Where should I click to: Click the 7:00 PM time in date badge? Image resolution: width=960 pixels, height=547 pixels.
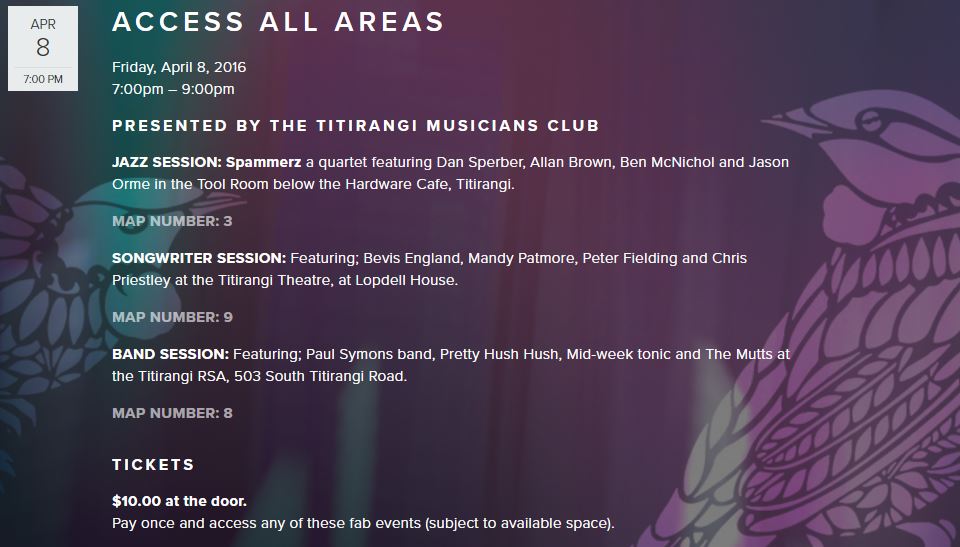pyautogui.click(x=43, y=79)
